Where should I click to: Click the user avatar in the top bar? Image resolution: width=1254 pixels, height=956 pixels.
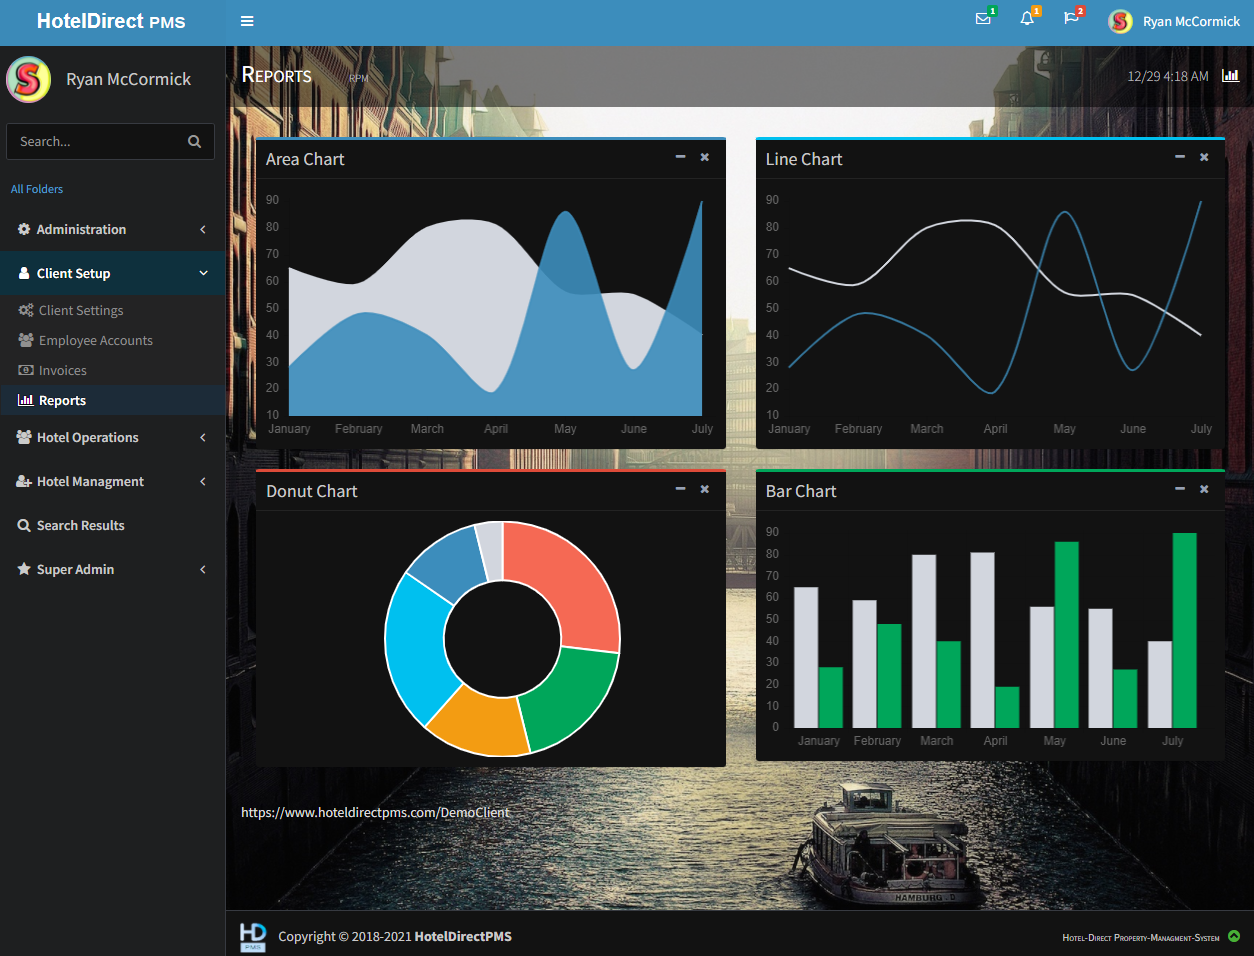(1120, 21)
